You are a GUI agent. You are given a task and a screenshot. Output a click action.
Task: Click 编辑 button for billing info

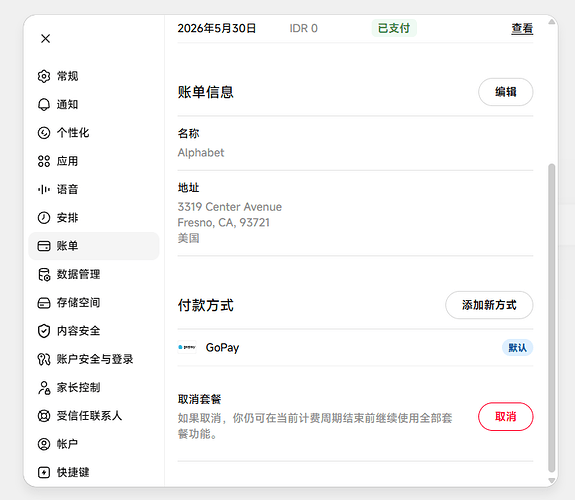(x=506, y=92)
